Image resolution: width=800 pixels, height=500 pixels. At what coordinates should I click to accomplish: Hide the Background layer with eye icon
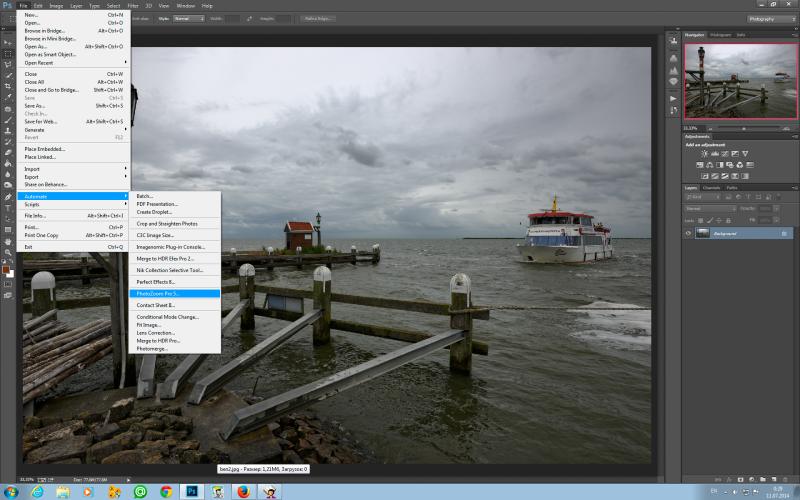click(x=688, y=233)
